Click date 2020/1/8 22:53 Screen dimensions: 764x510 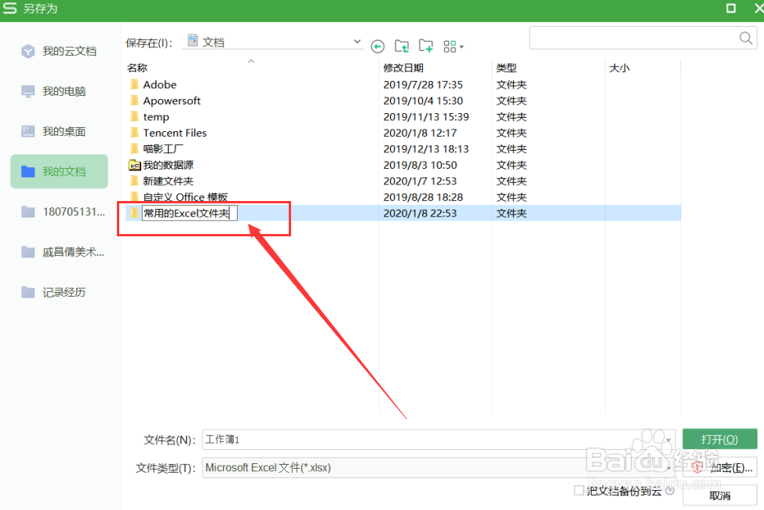pos(420,213)
